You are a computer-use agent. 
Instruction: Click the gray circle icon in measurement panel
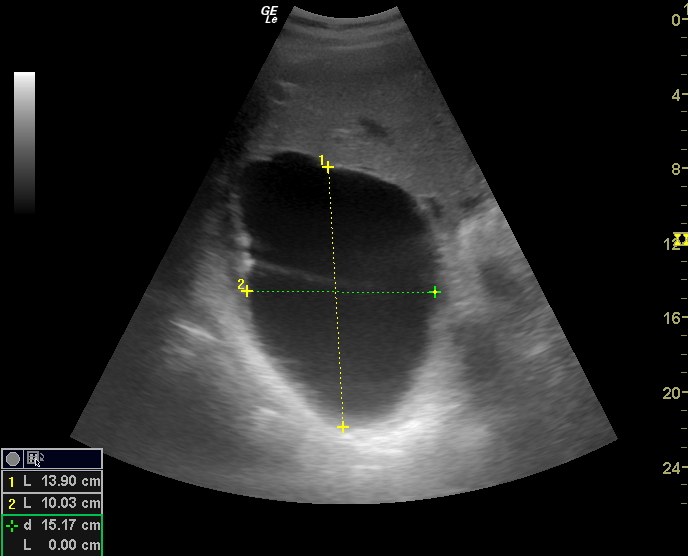point(13,459)
